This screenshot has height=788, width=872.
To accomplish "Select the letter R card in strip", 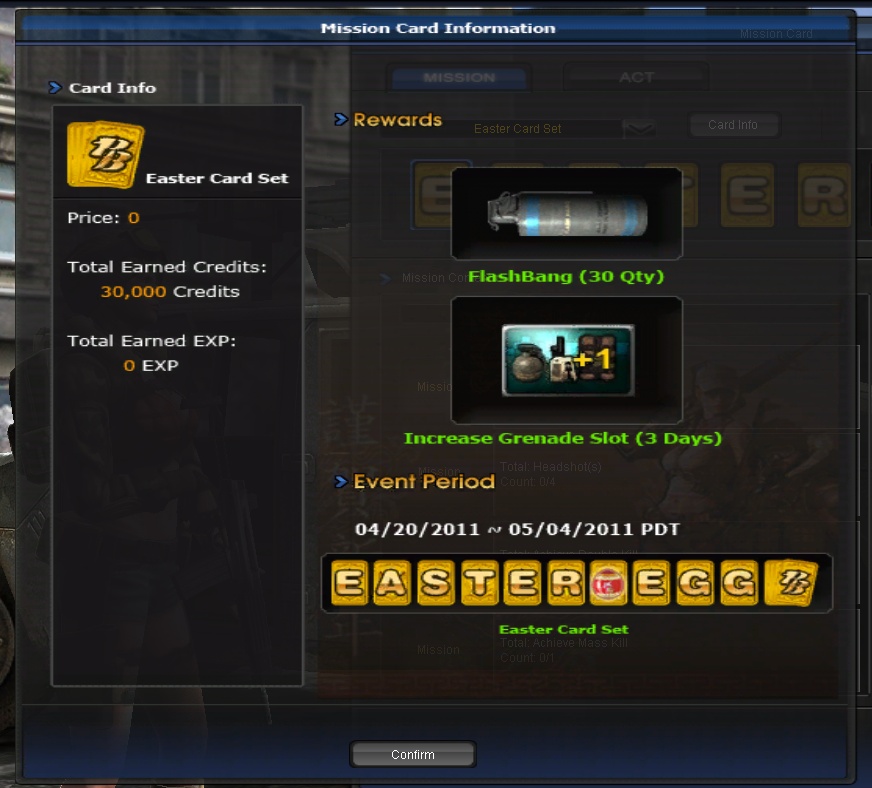I will (566, 582).
